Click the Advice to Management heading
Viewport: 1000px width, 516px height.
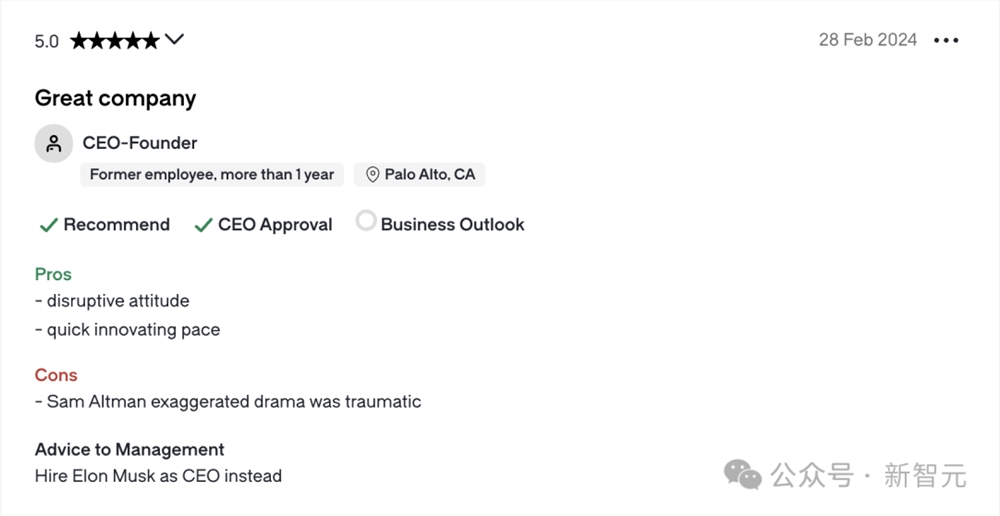click(x=130, y=449)
